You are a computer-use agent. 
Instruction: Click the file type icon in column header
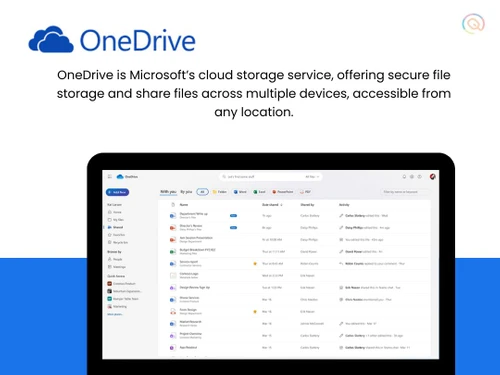pyautogui.click(x=173, y=205)
